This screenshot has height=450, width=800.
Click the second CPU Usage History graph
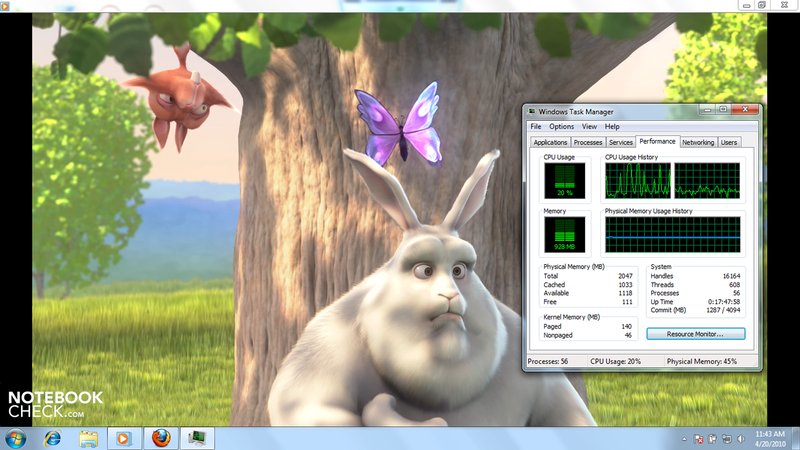click(x=707, y=181)
